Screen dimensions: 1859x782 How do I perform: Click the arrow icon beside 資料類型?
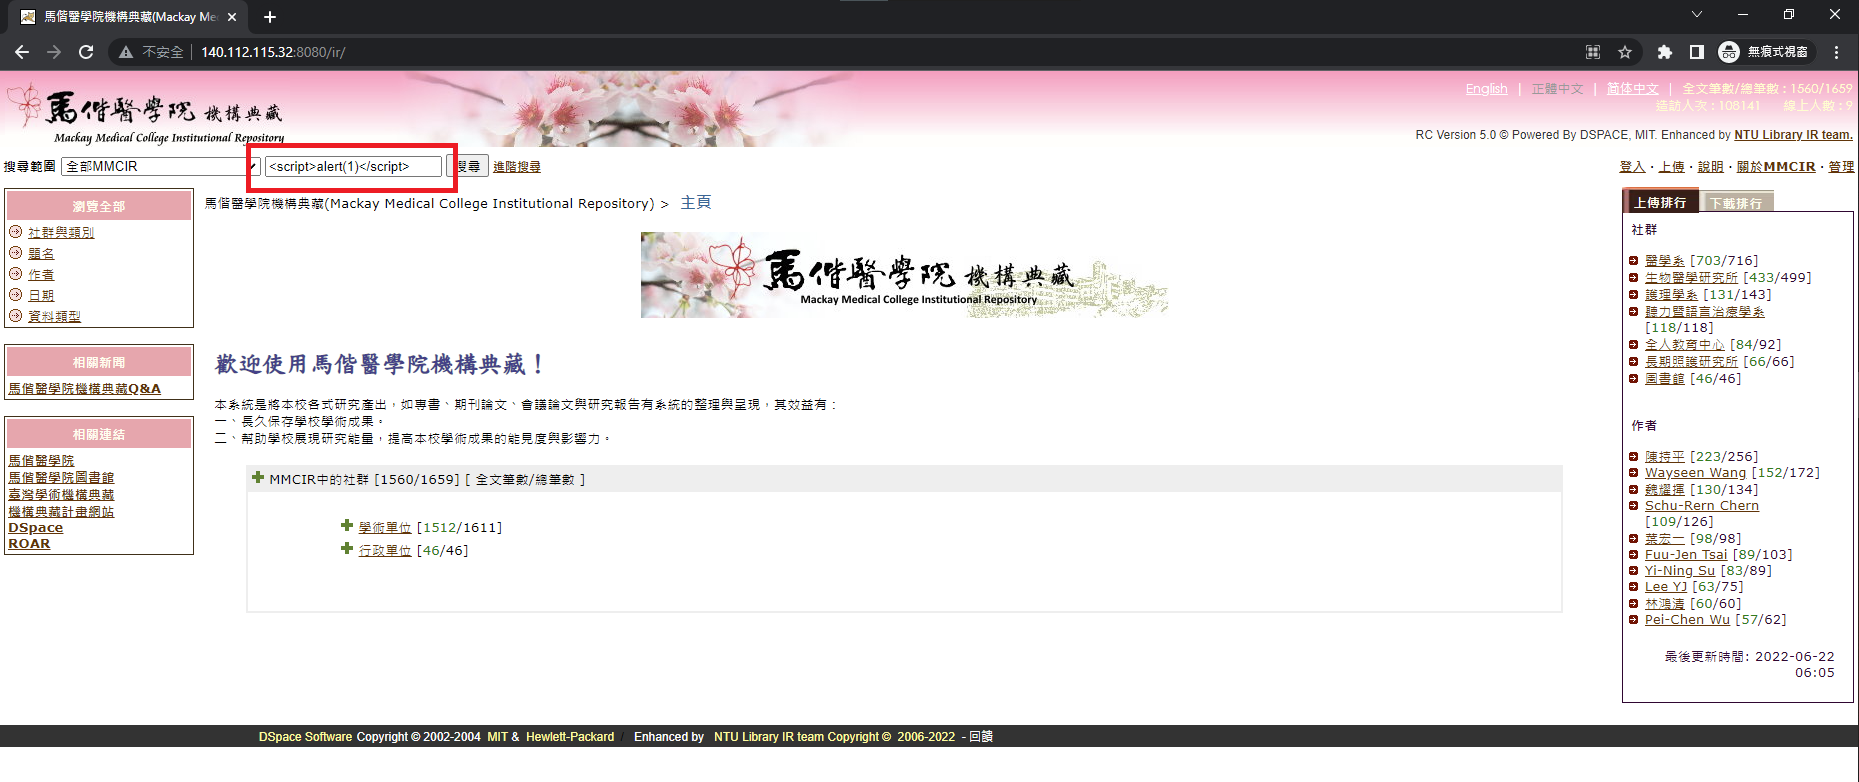click(15, 316)
